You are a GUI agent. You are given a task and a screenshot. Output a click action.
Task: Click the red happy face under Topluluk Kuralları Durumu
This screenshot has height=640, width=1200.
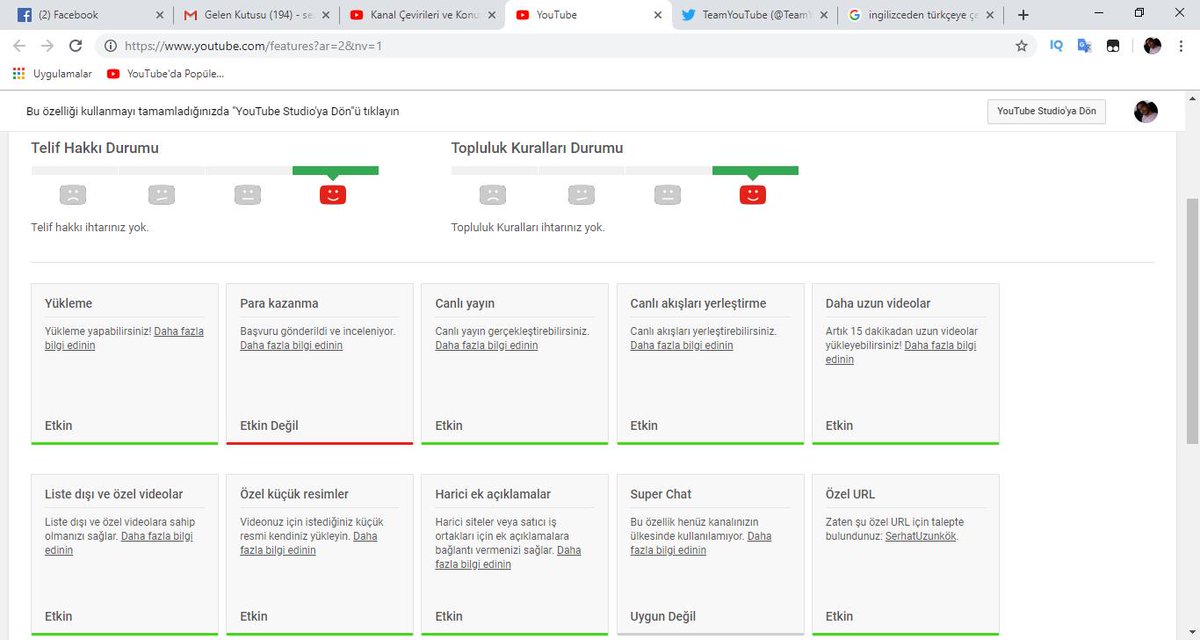(x=752, y=194)
